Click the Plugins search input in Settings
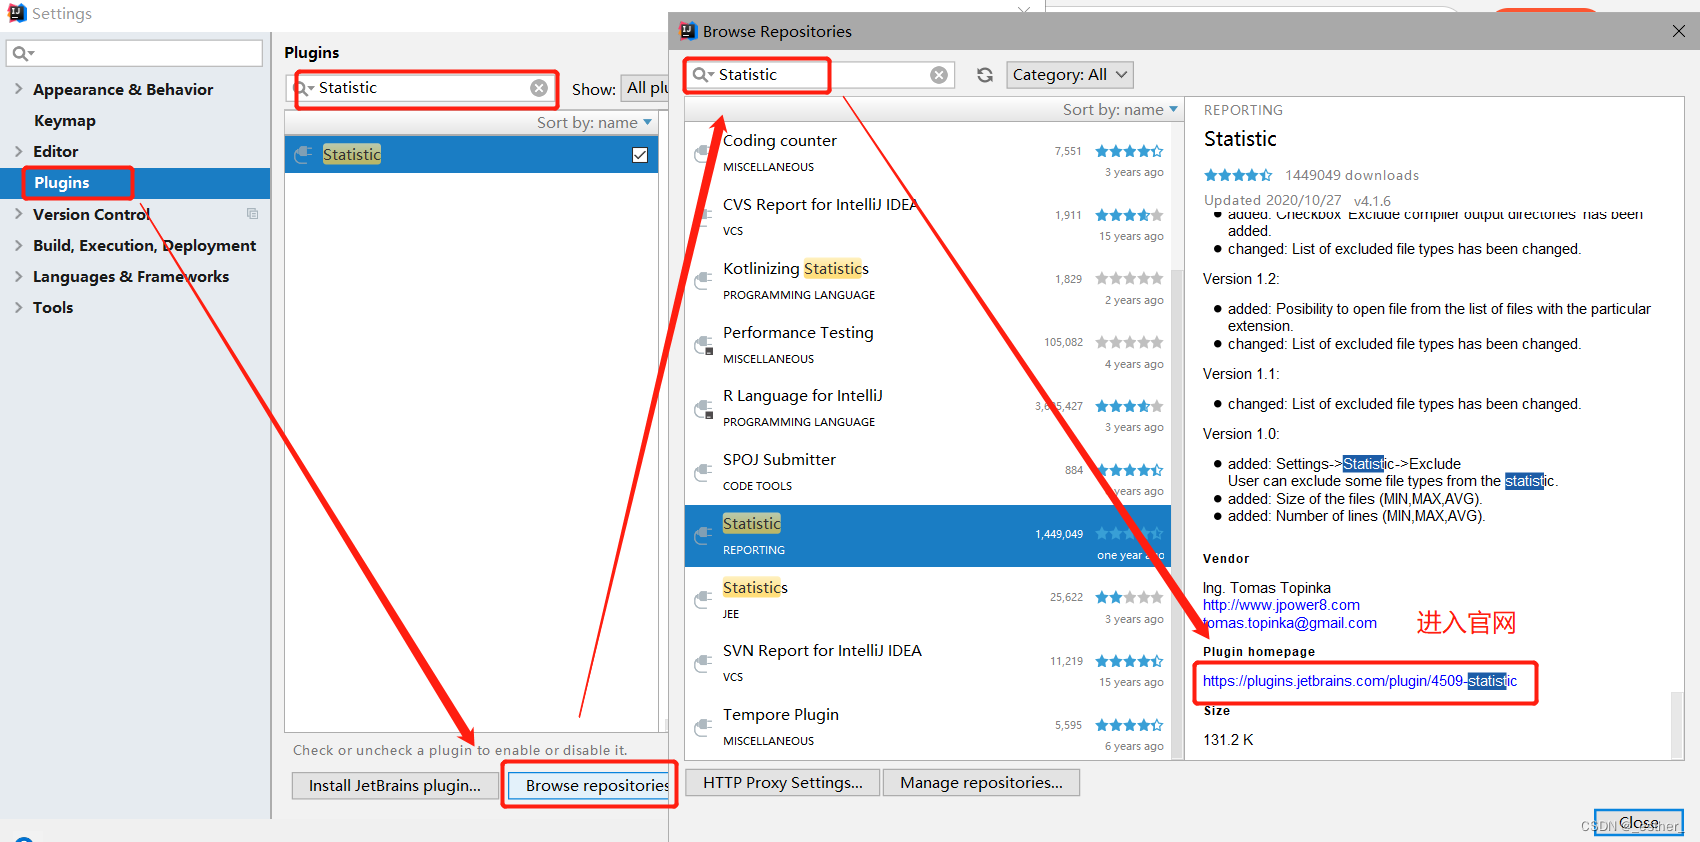The width and height of the screenshot is (1700, 842). coord(421,88)
